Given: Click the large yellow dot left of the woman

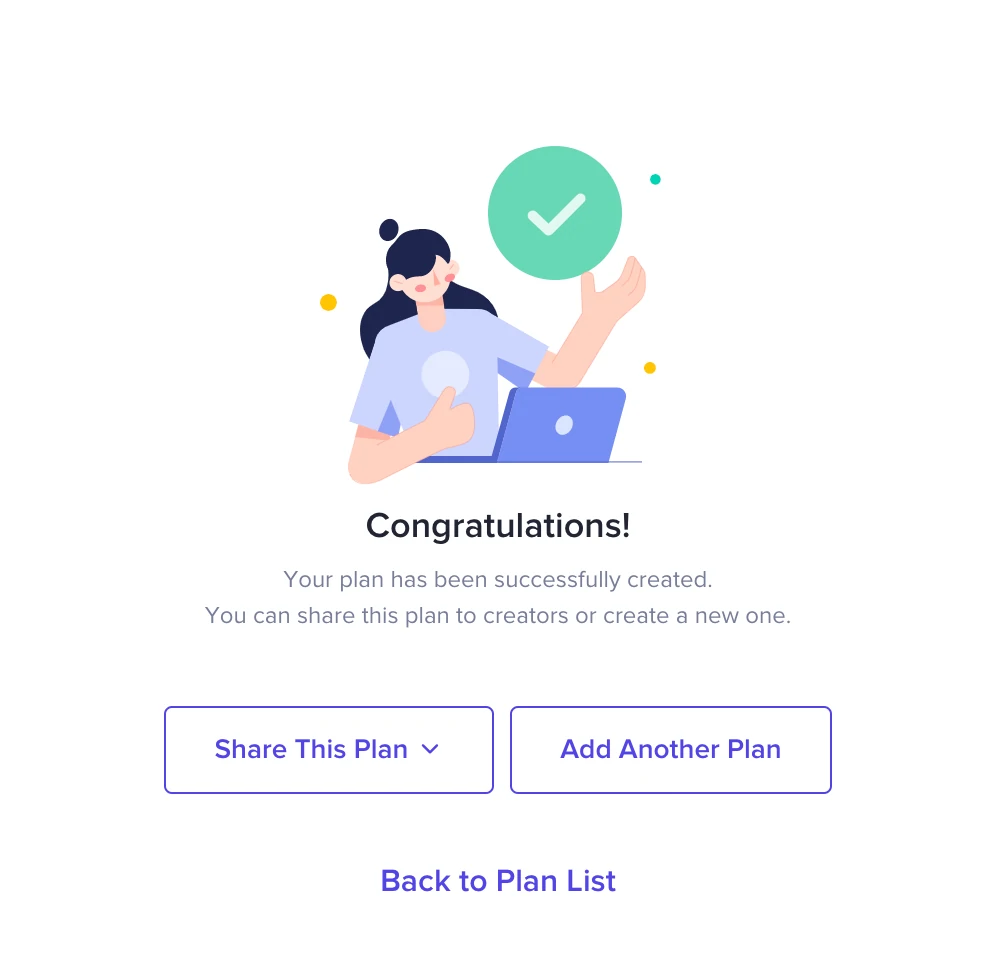Looking at the screenshot, I should click(328, 302).
